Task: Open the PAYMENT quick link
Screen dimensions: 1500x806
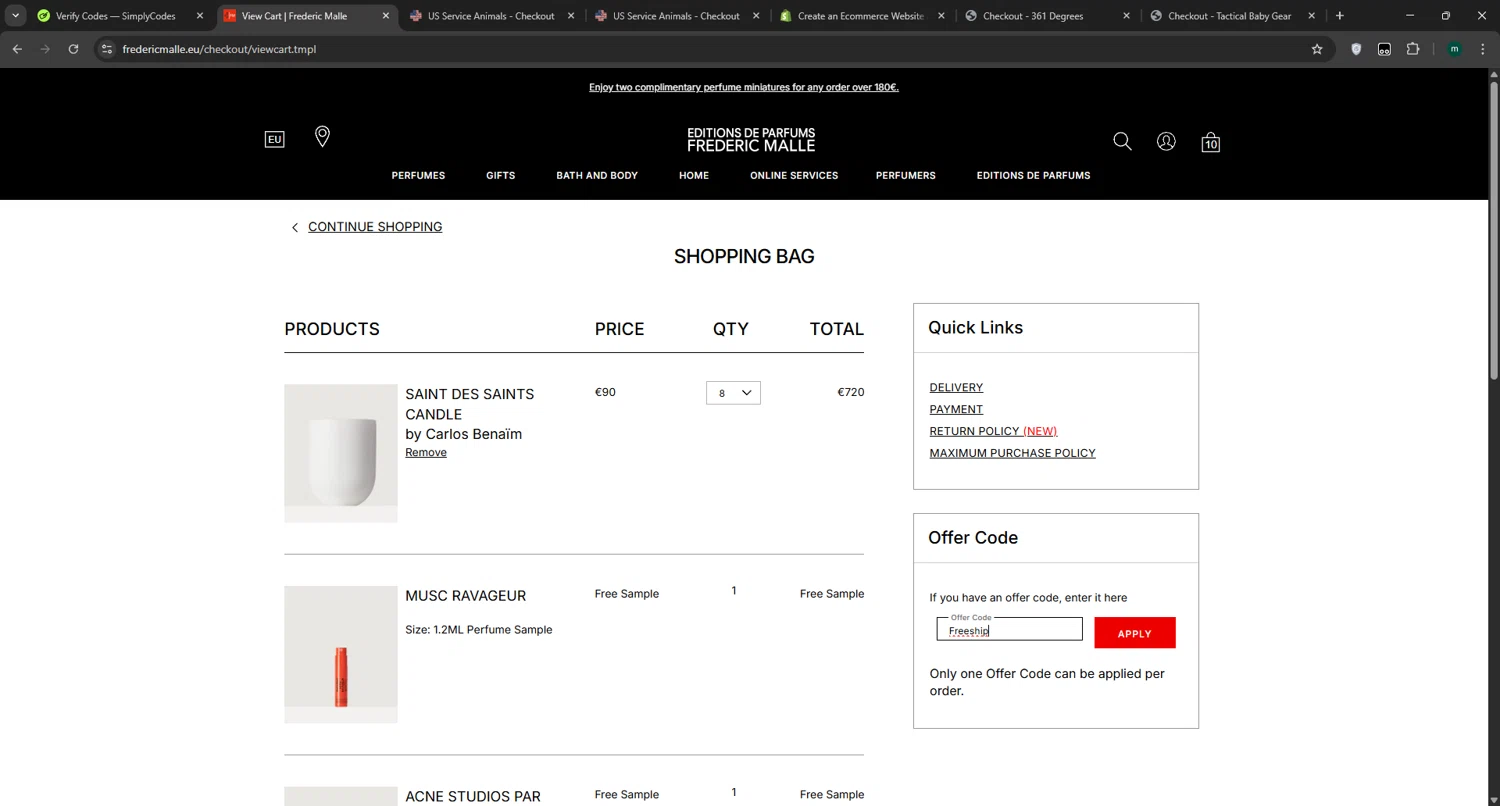Action: [x=956, y=409]
